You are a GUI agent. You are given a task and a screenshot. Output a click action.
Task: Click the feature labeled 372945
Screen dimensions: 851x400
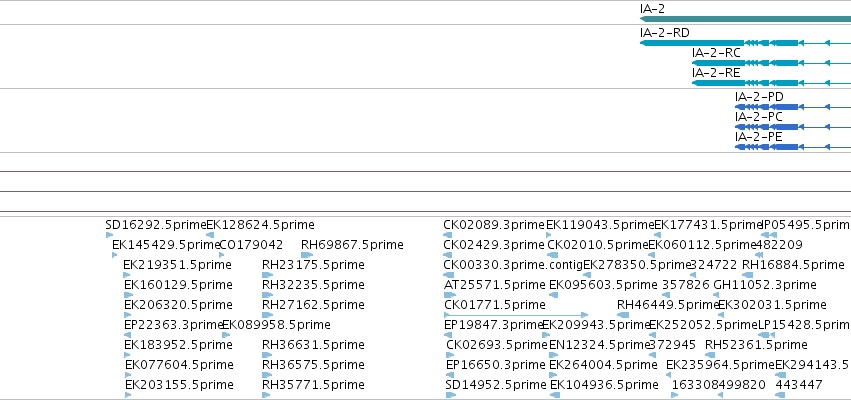(x=673, y=345)
